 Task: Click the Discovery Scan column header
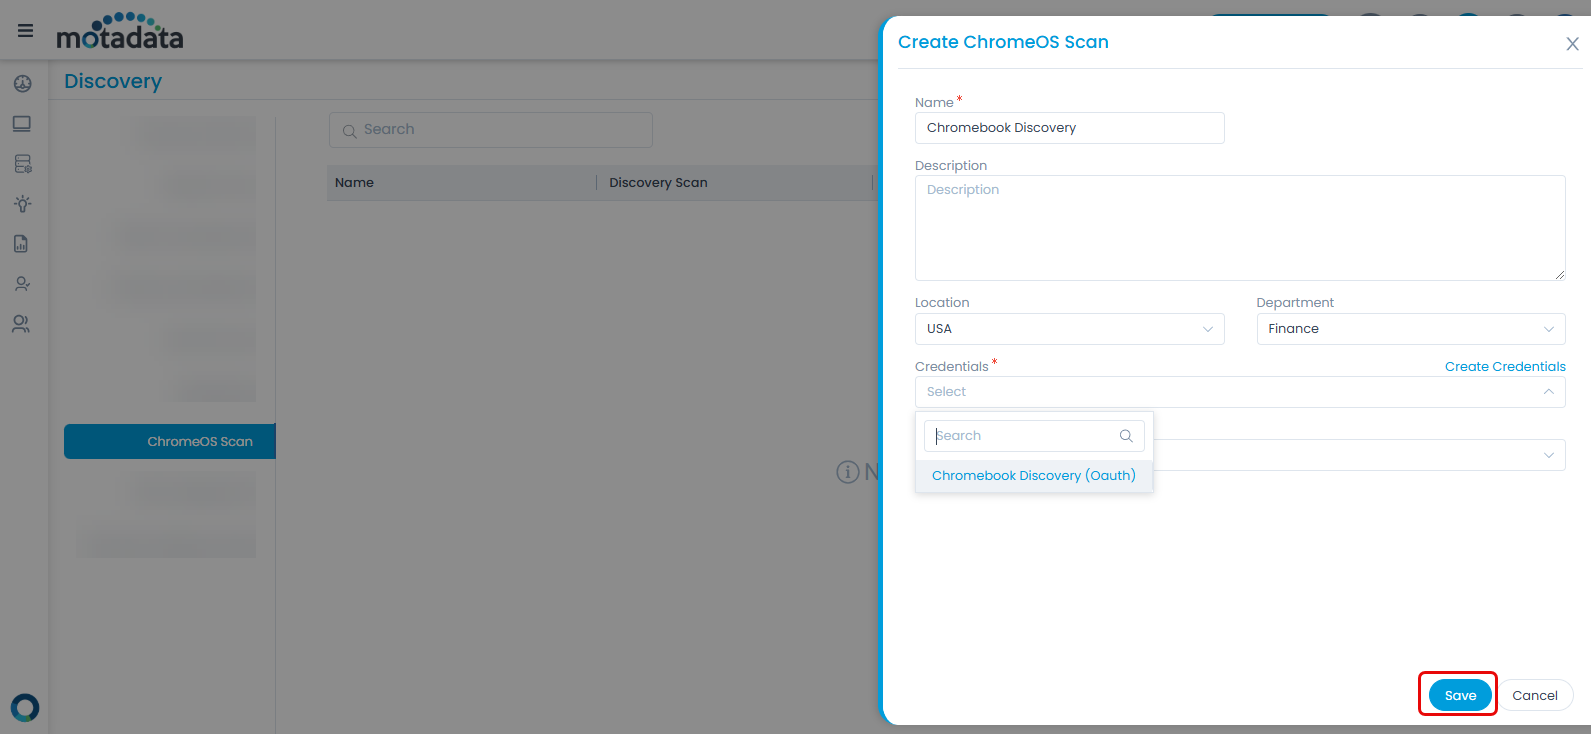658,183
